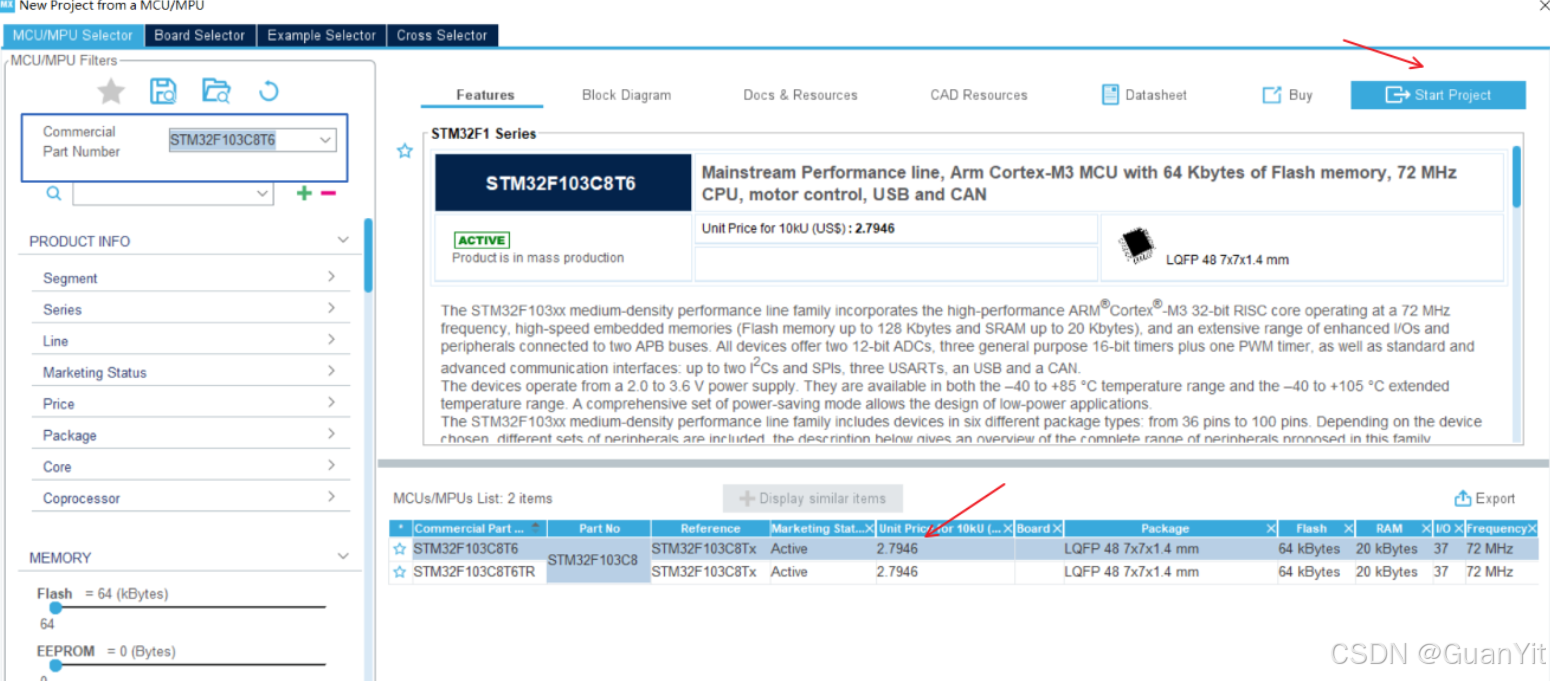The height and width of the screenshot is (681, 1550).
Task: Close the RAM column
Action: (x=1424, y=528)
